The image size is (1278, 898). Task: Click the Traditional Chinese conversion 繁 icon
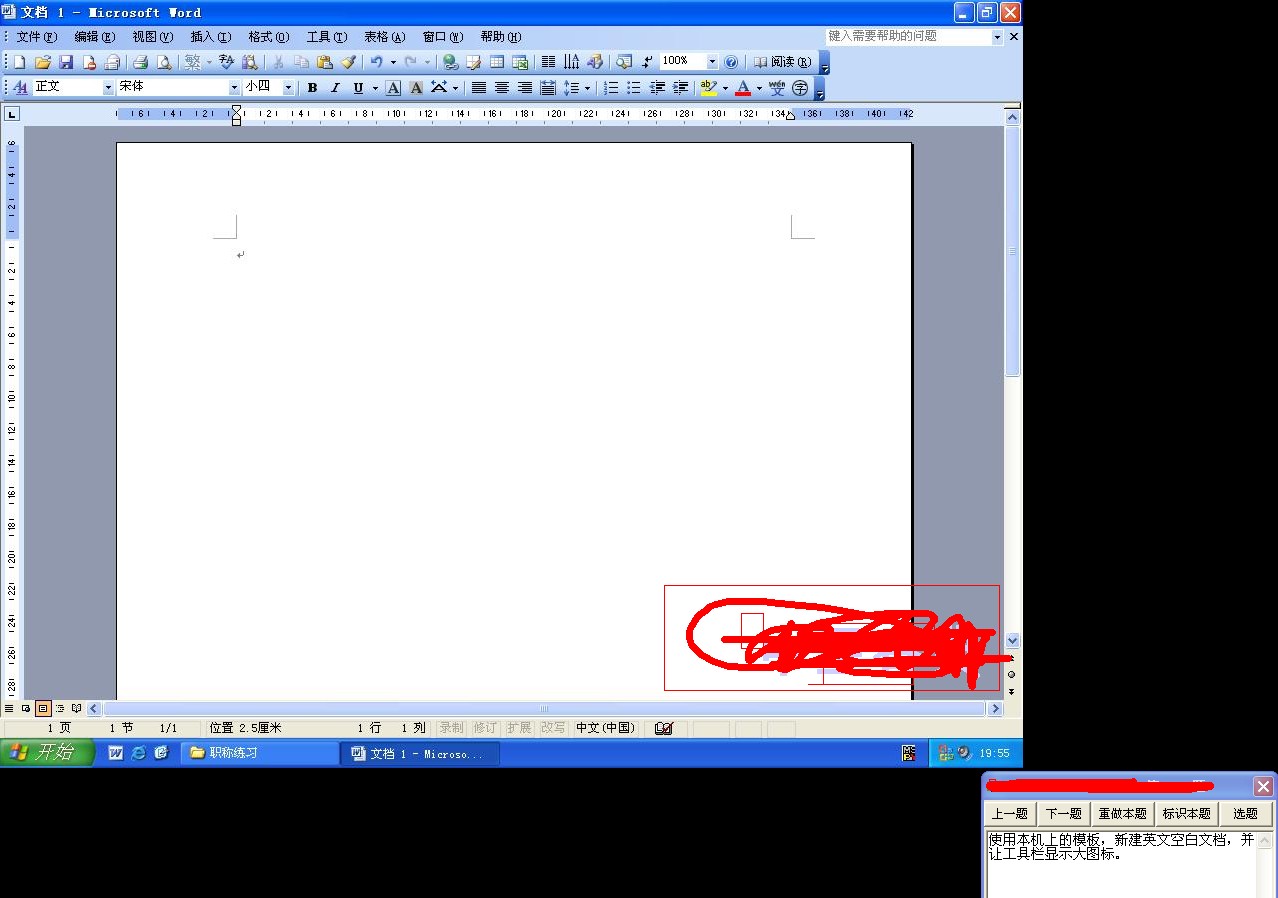pyautogui.click(x=193, y=62)
